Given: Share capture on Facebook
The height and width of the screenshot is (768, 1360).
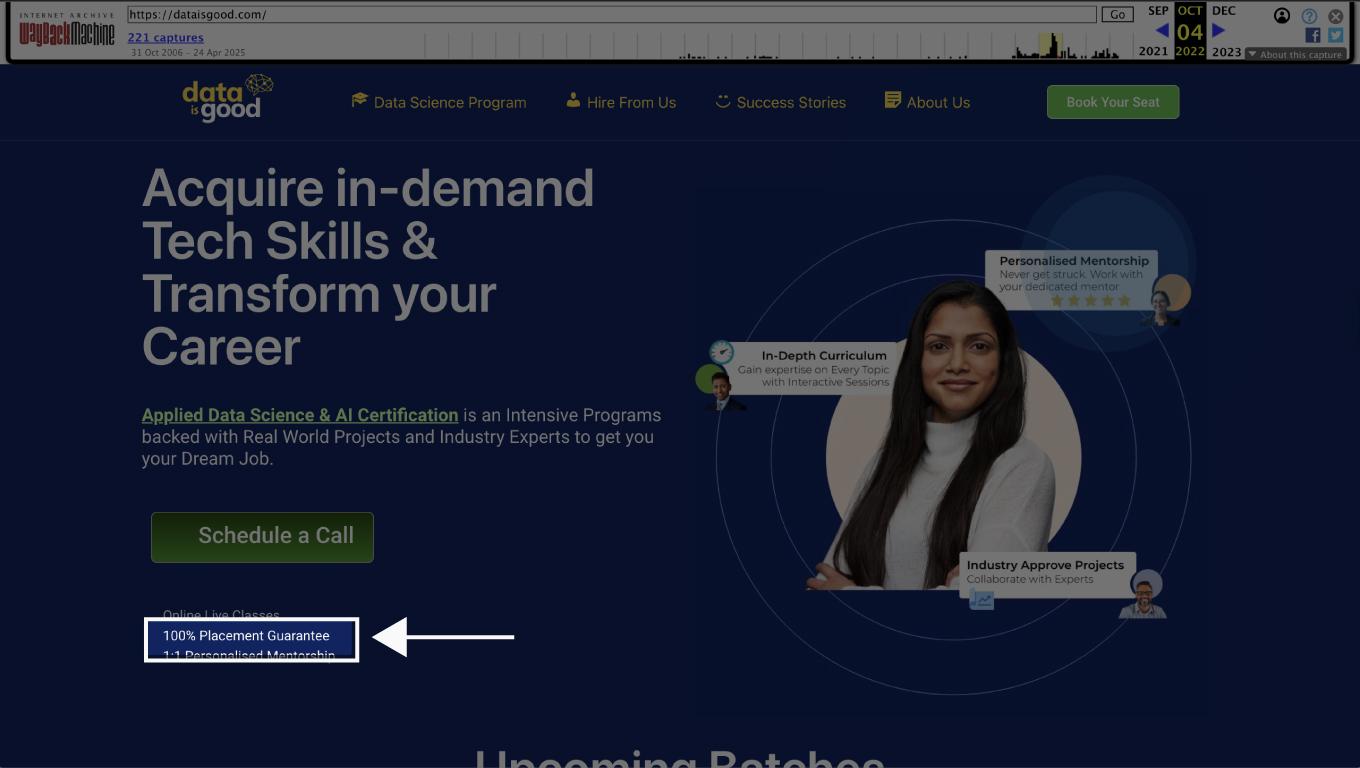Looking at the screenshot, I should coord(1313,35).
